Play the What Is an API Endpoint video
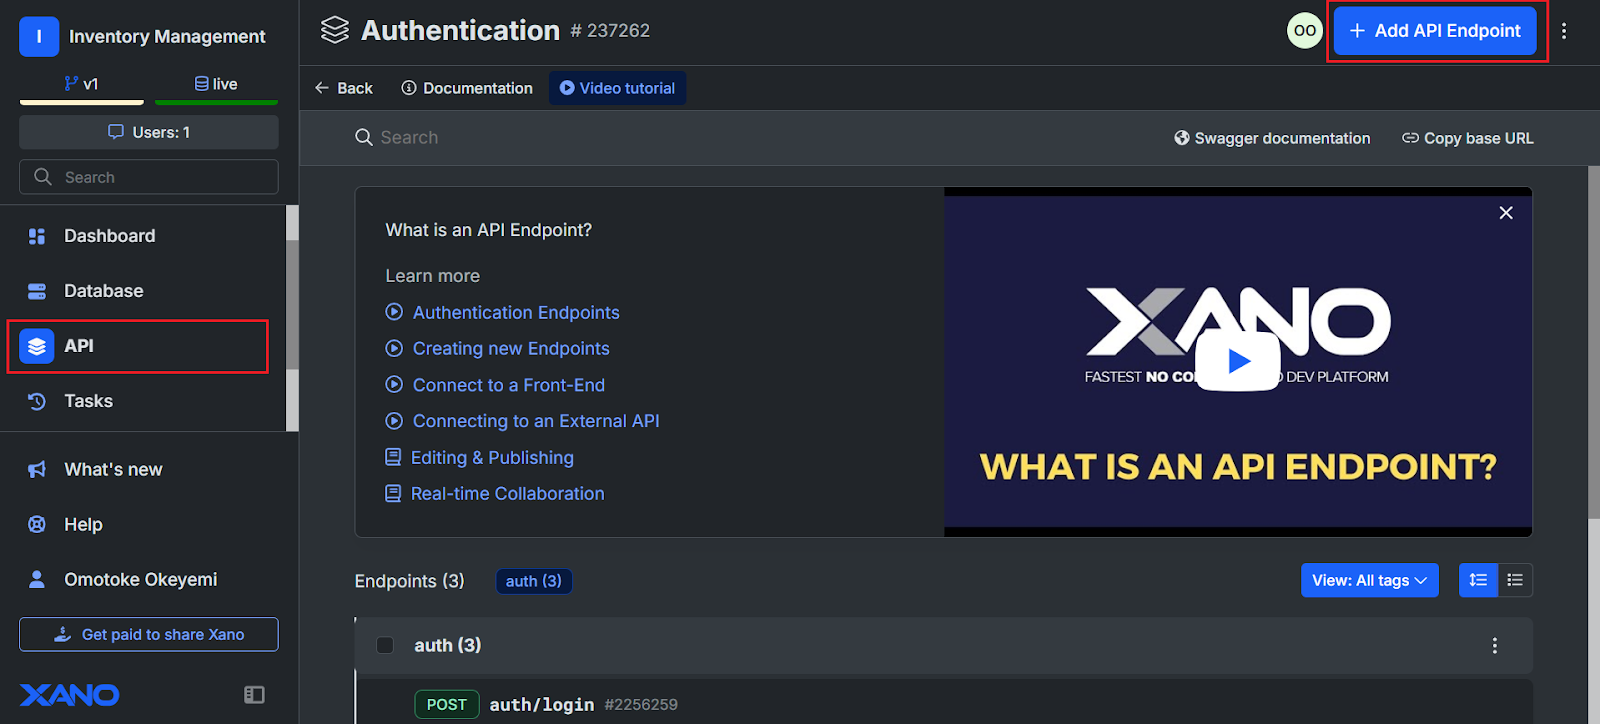 tap(1238, 361)
